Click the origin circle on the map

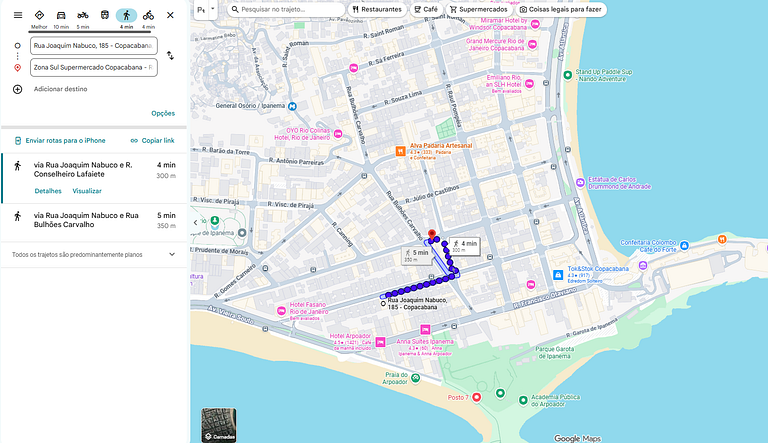tap(383, 304)
